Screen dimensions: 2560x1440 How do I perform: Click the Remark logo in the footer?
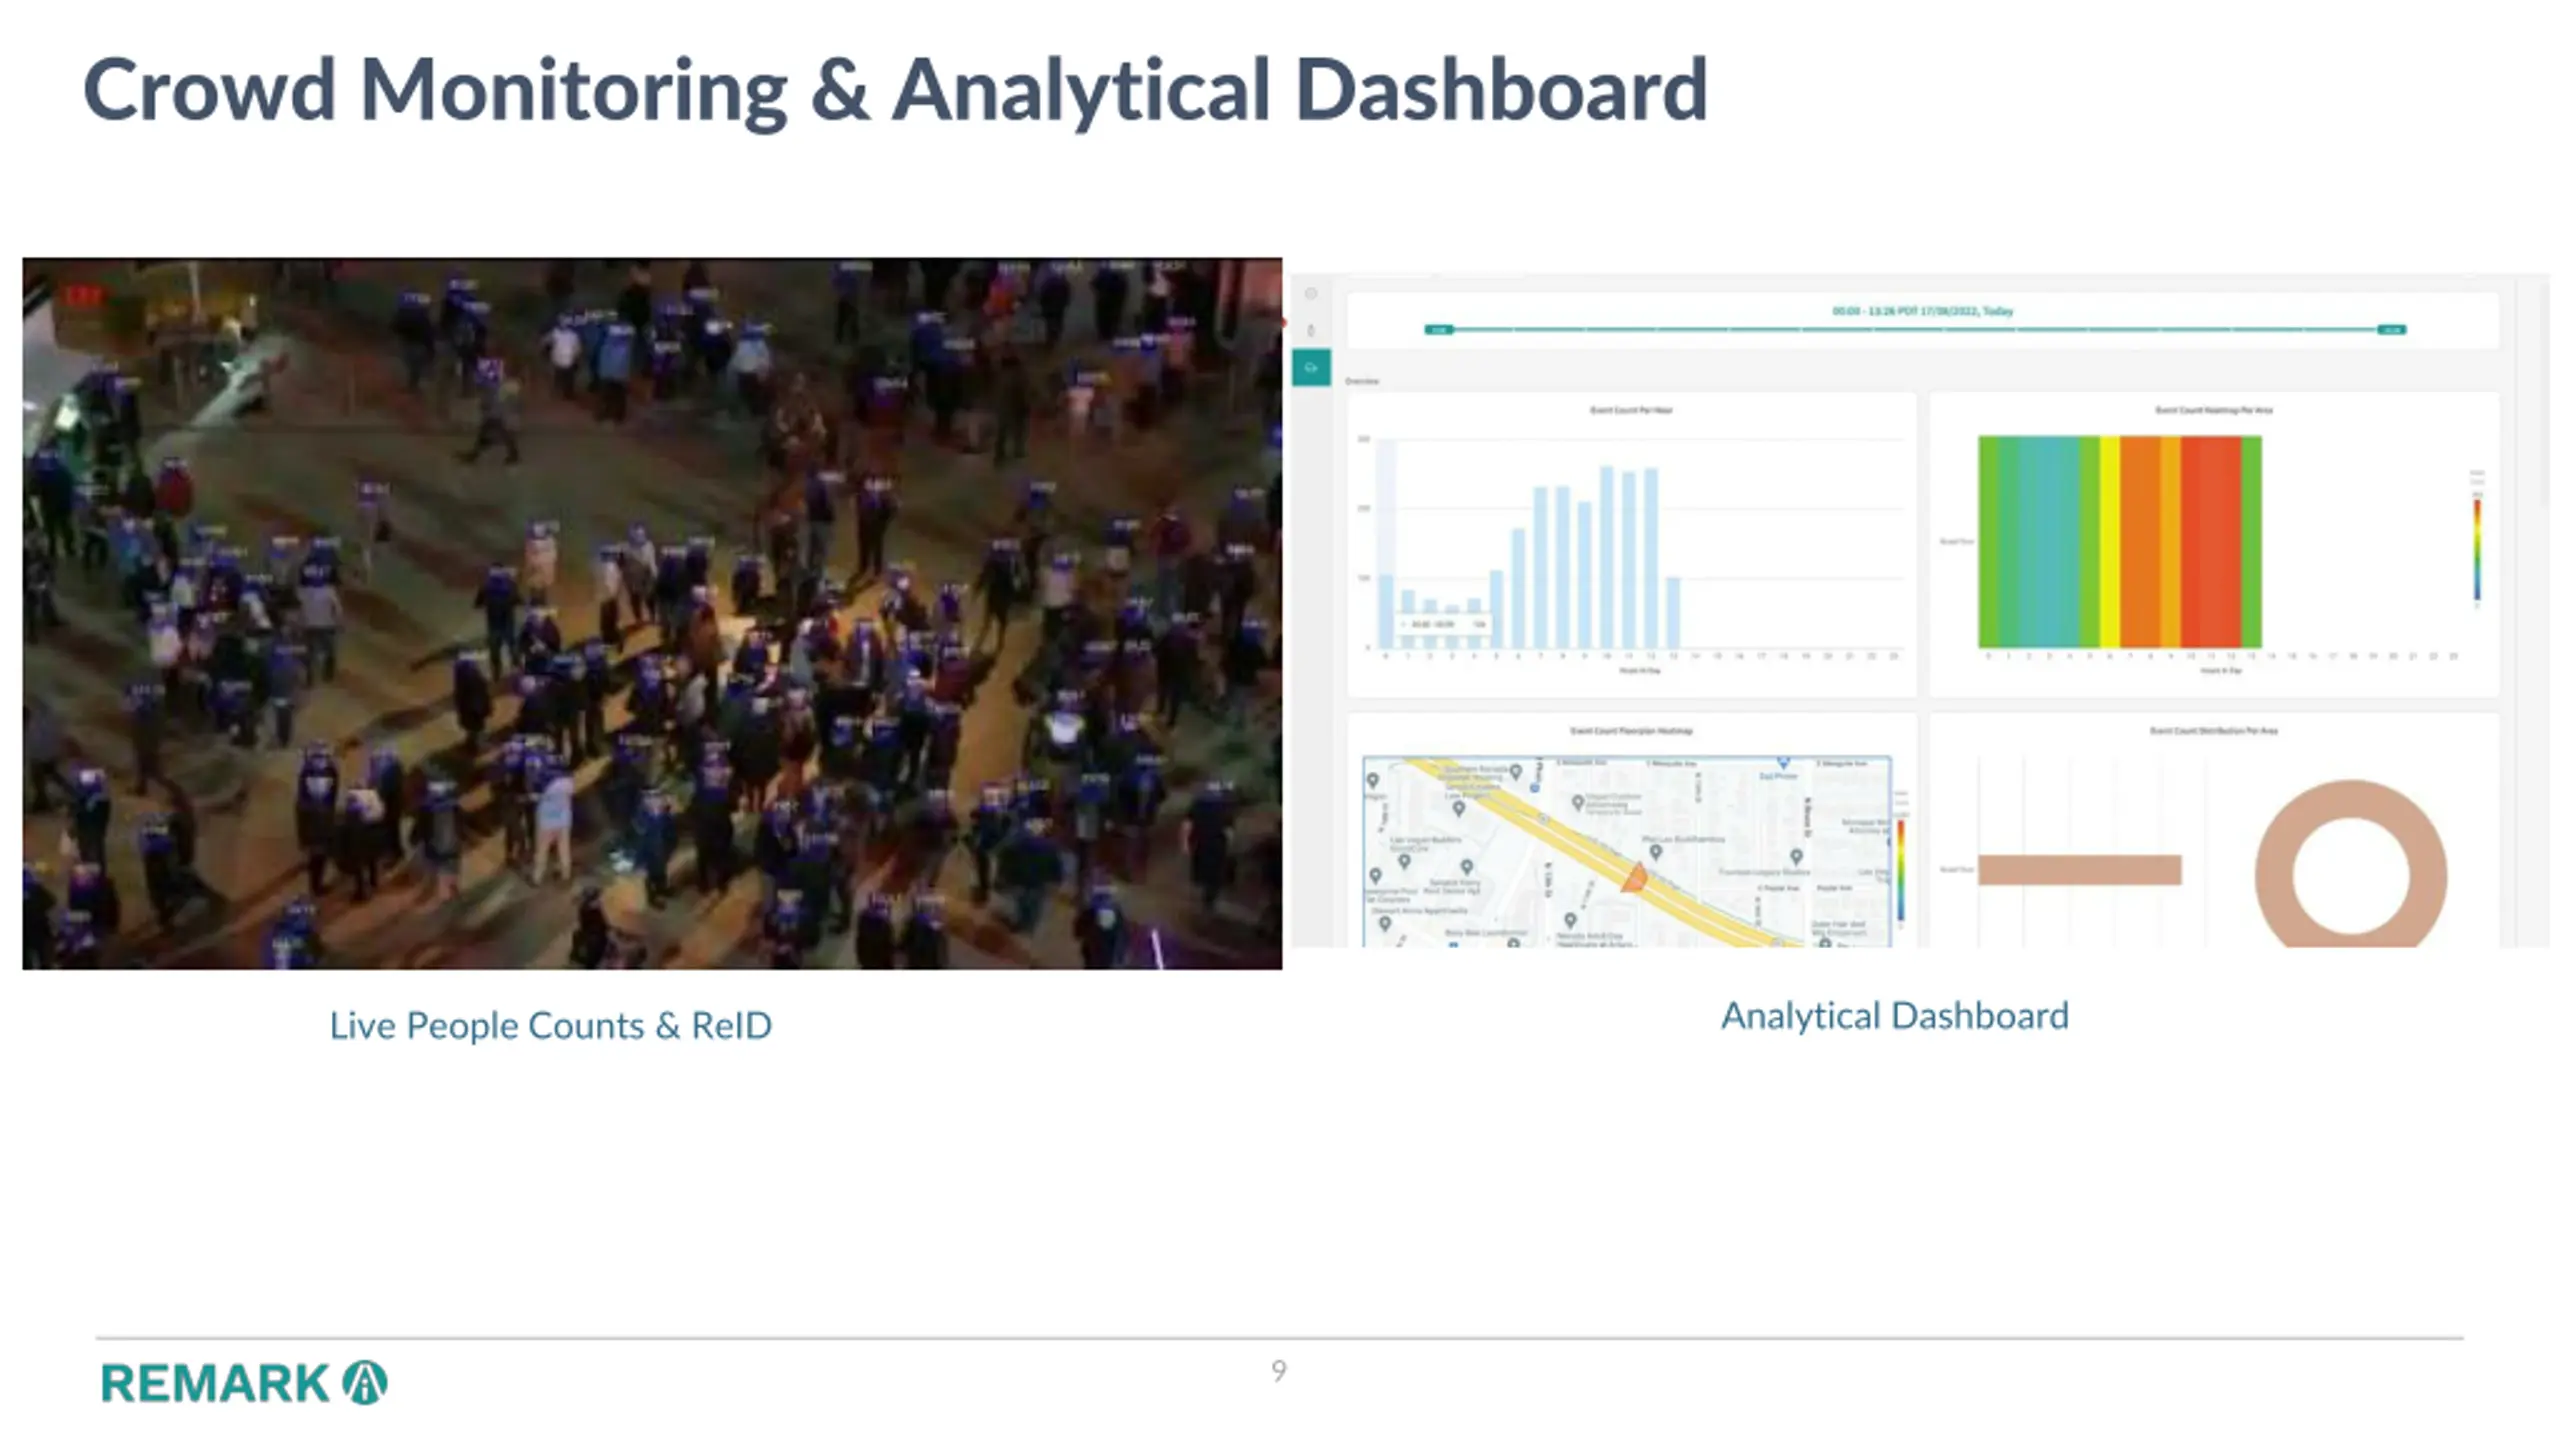244,1383
